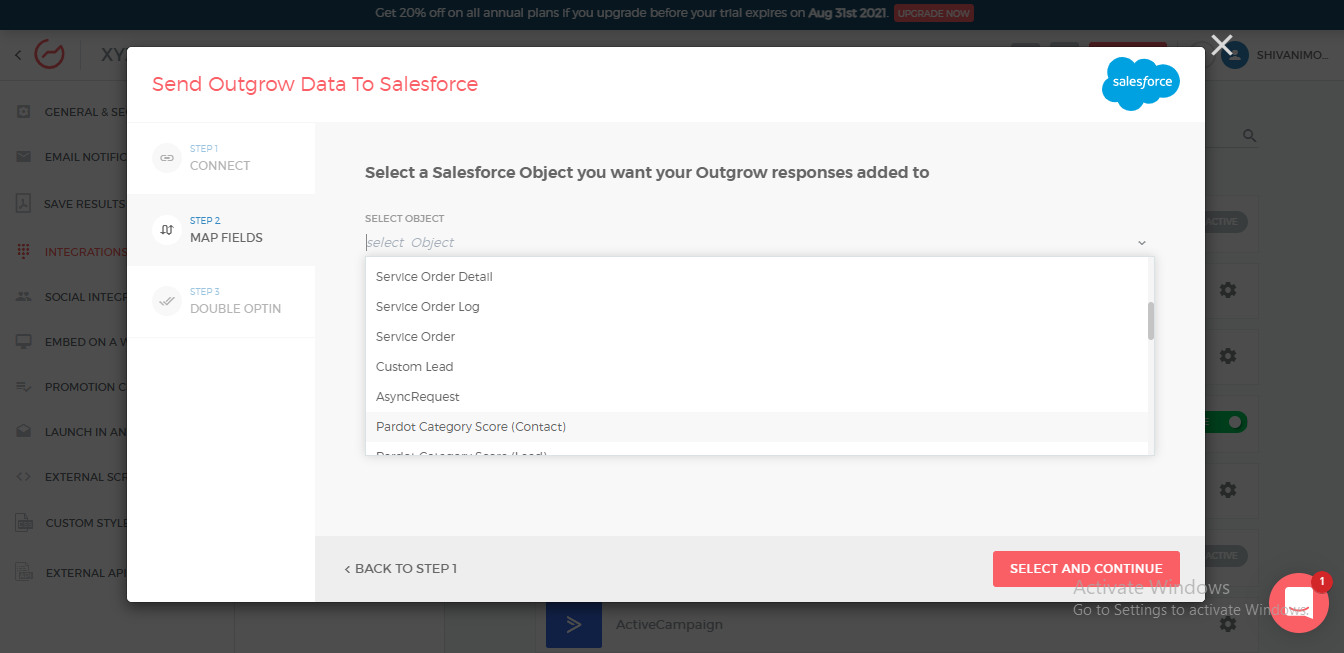Click the object list scrollbar thumb
The width and height of the screenshot is (1344, 653).
pyautogui.click(x=1151, y=321)
